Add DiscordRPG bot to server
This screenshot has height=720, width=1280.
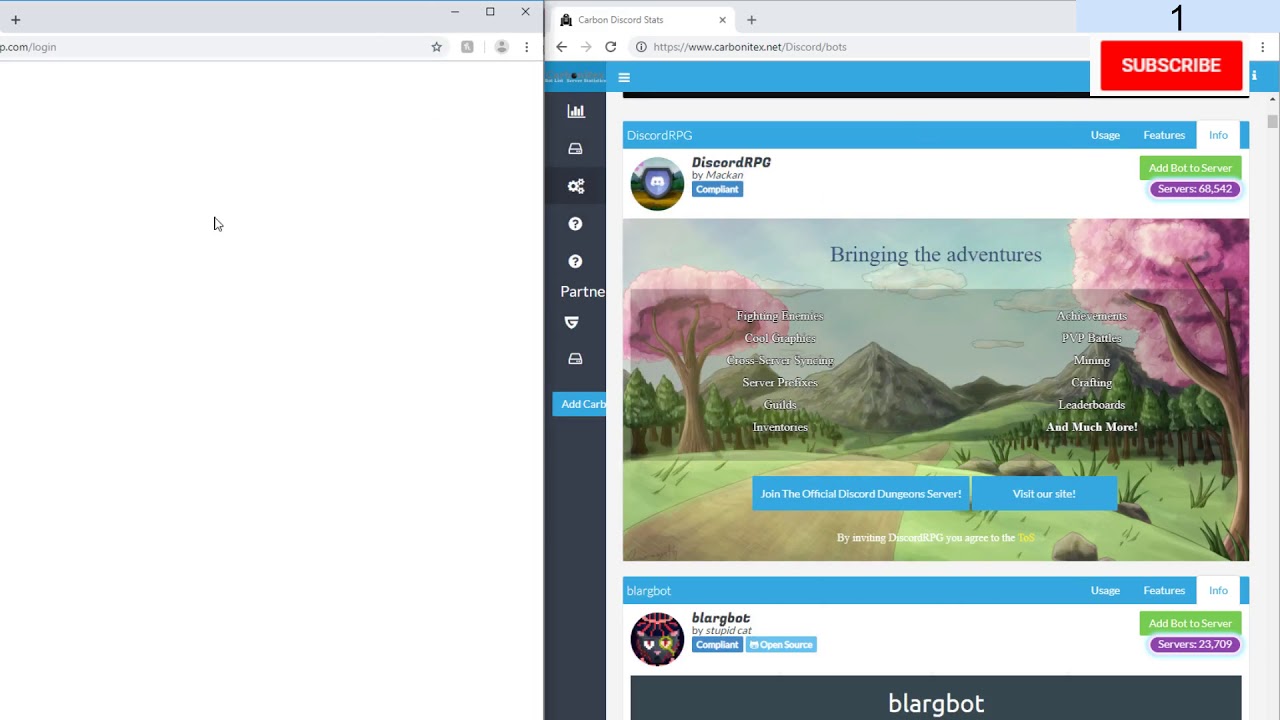[x=1190, y=168]
